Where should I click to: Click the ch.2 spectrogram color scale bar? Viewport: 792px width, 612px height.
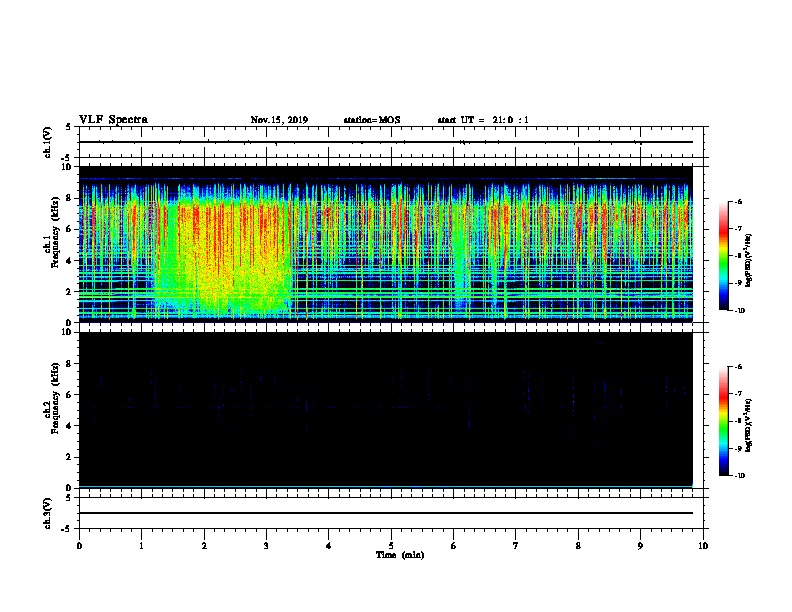pos(723,421)
